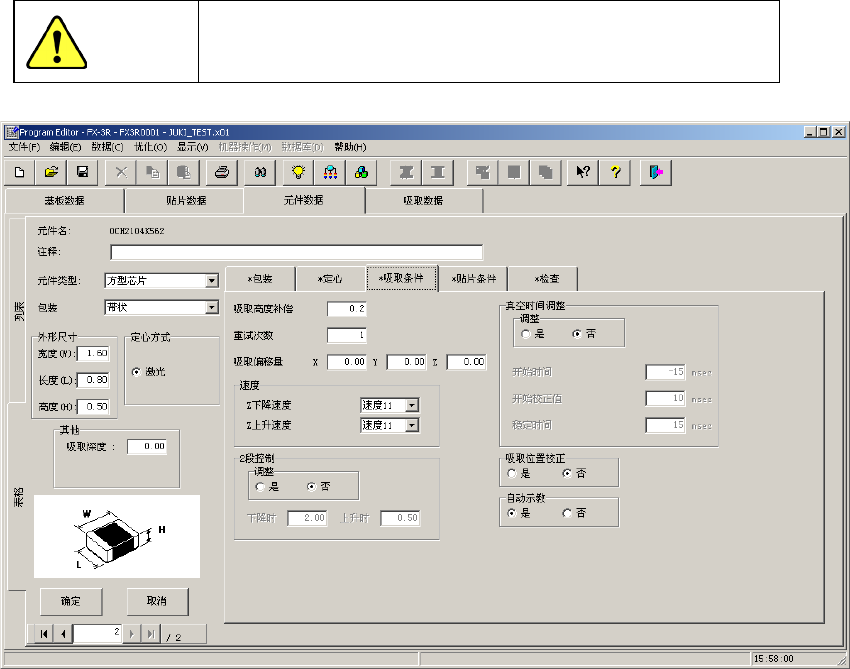Go to the first record navigation arrow
Viewport: 850px width, 669px height.
coord(44,634)
